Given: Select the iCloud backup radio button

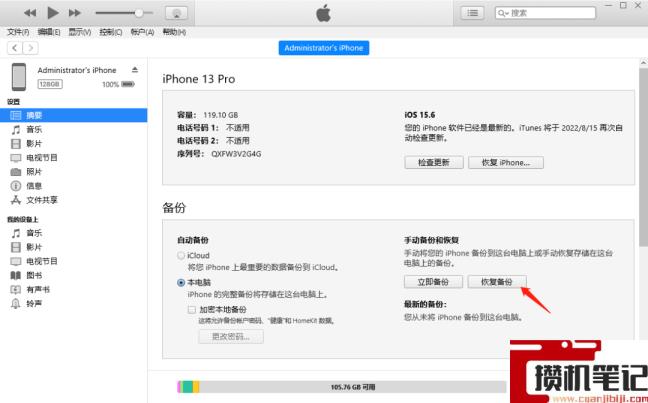Looking at the screenshot, I should pos(181,255).
